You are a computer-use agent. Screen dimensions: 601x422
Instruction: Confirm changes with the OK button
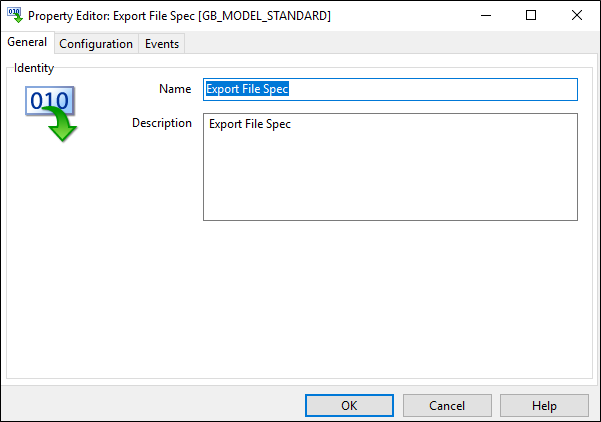[x=349, y=406]
